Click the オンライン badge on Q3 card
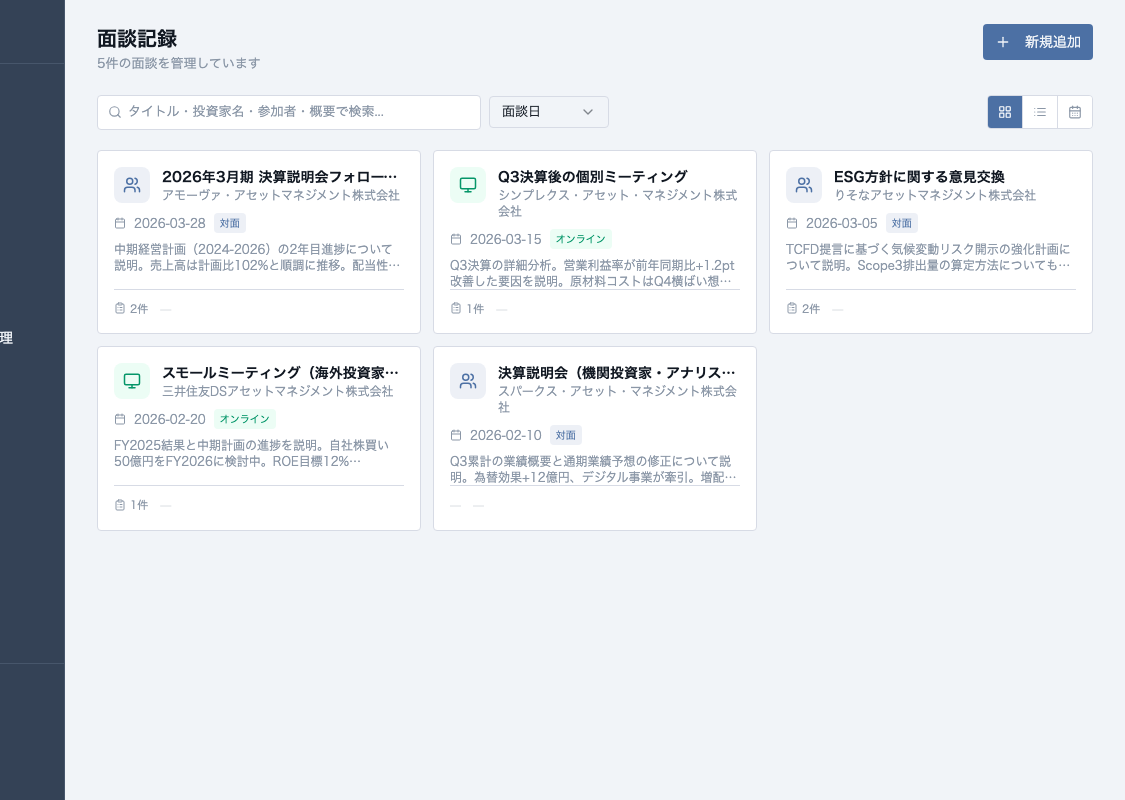Image resolution: width=1125 pixels, height=800 pixels. click(580, 239)
